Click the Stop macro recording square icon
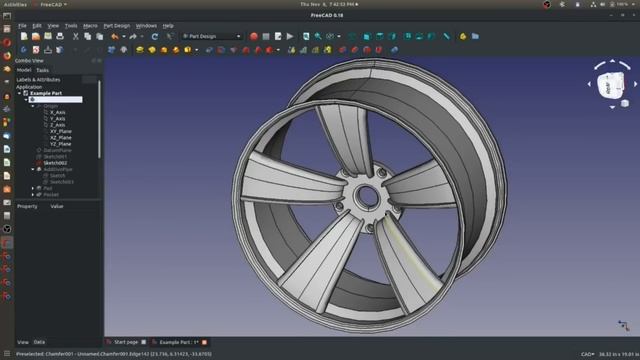The width and height of the screenshot is (640, 360). coord(266,36)
